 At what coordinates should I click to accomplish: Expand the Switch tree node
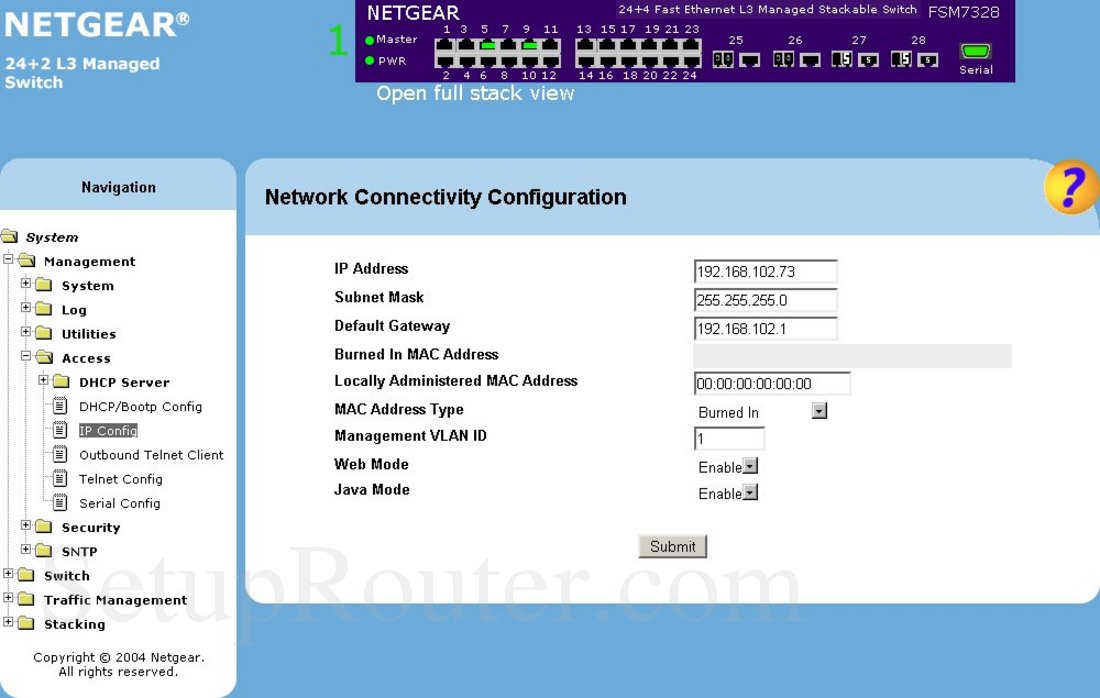pos(8,573)
